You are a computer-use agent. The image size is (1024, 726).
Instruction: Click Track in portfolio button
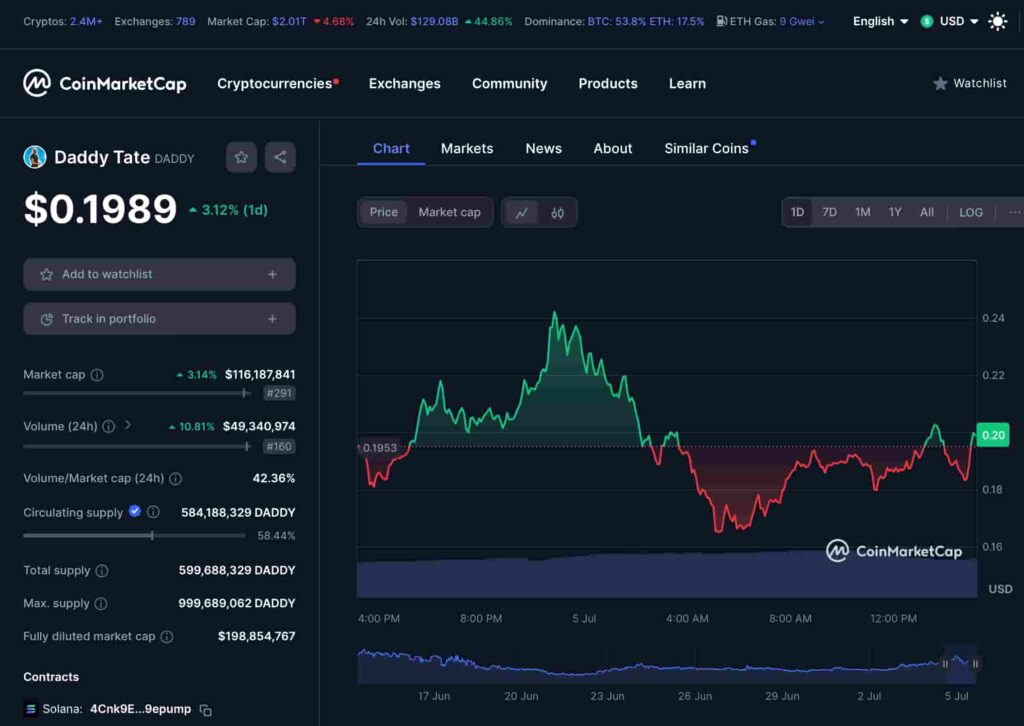click(x=159, y=319)
